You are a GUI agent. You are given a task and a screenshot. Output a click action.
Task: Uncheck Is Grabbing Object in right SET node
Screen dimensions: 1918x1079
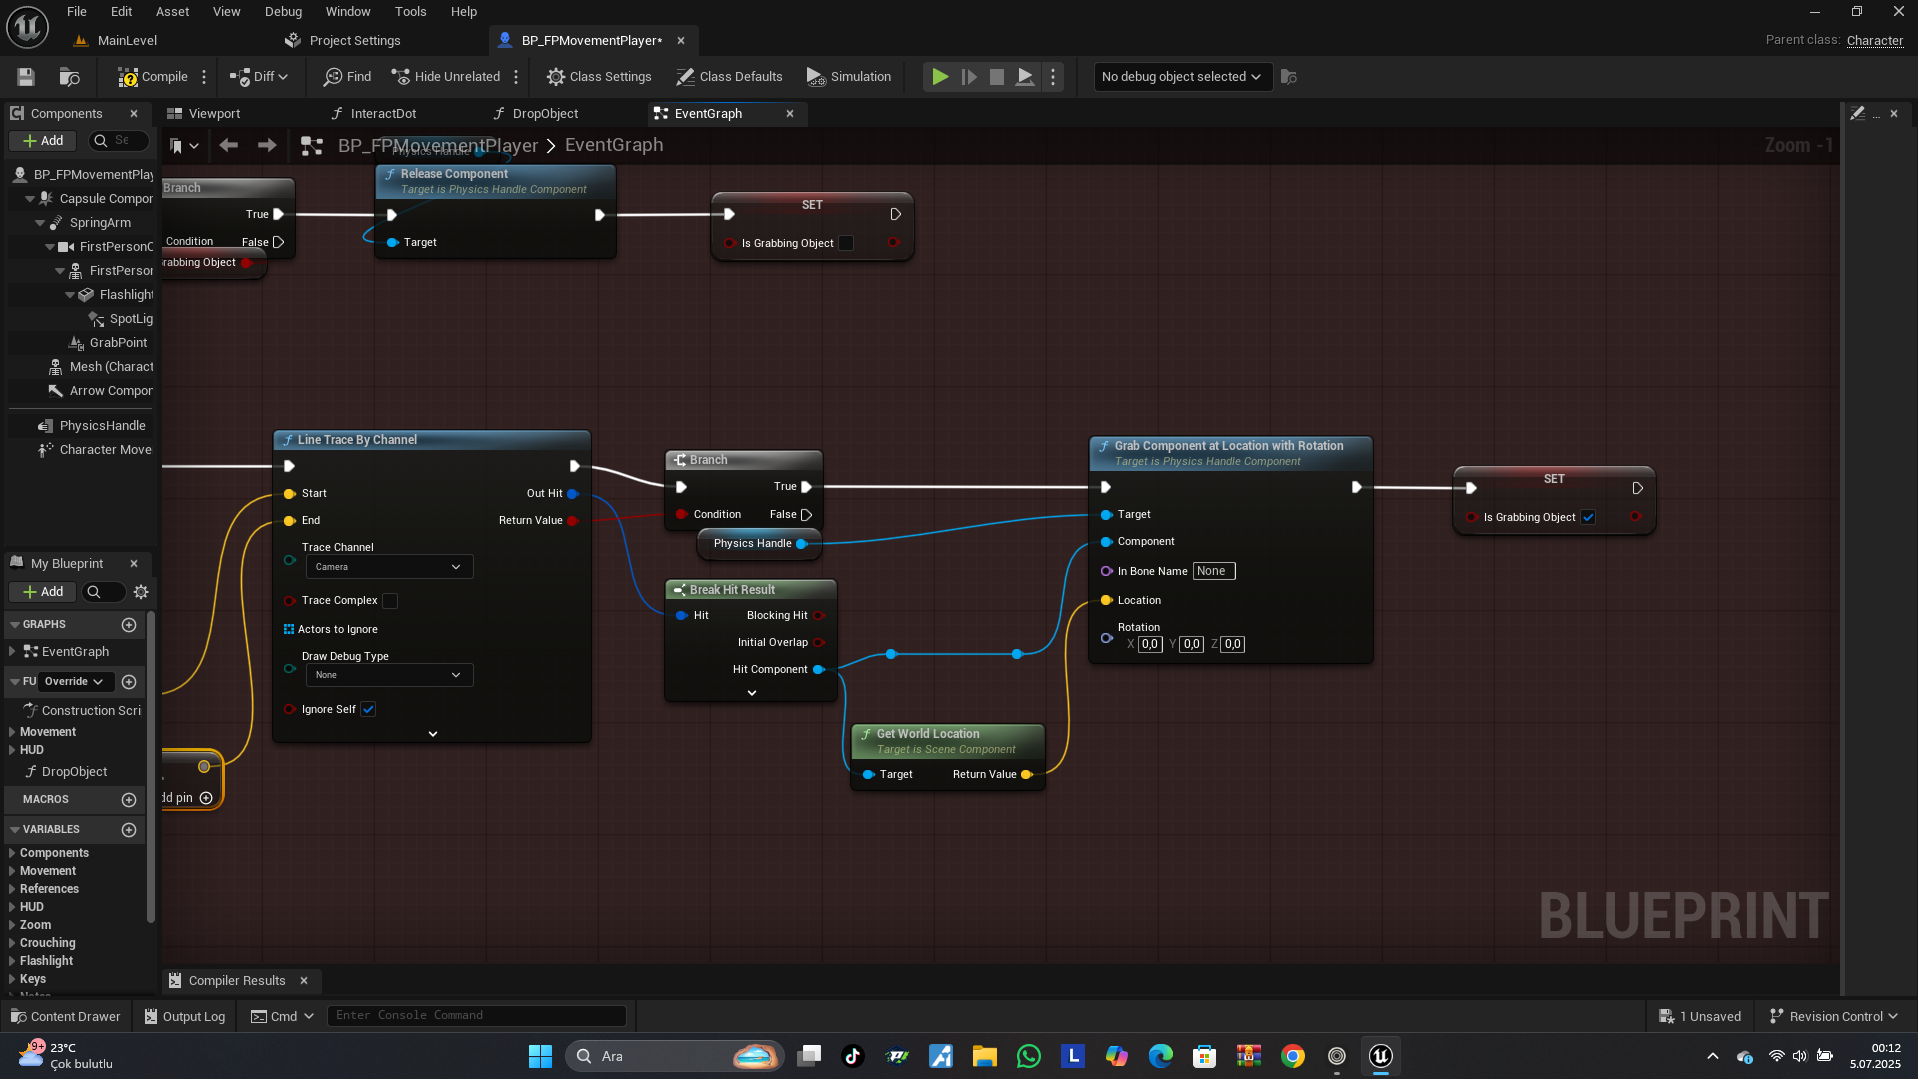click(1588, 518)
